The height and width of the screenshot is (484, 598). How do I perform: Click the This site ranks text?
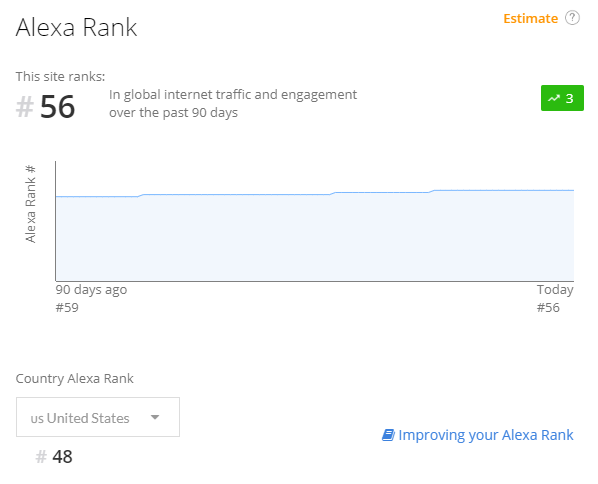[x=60, y=76]
